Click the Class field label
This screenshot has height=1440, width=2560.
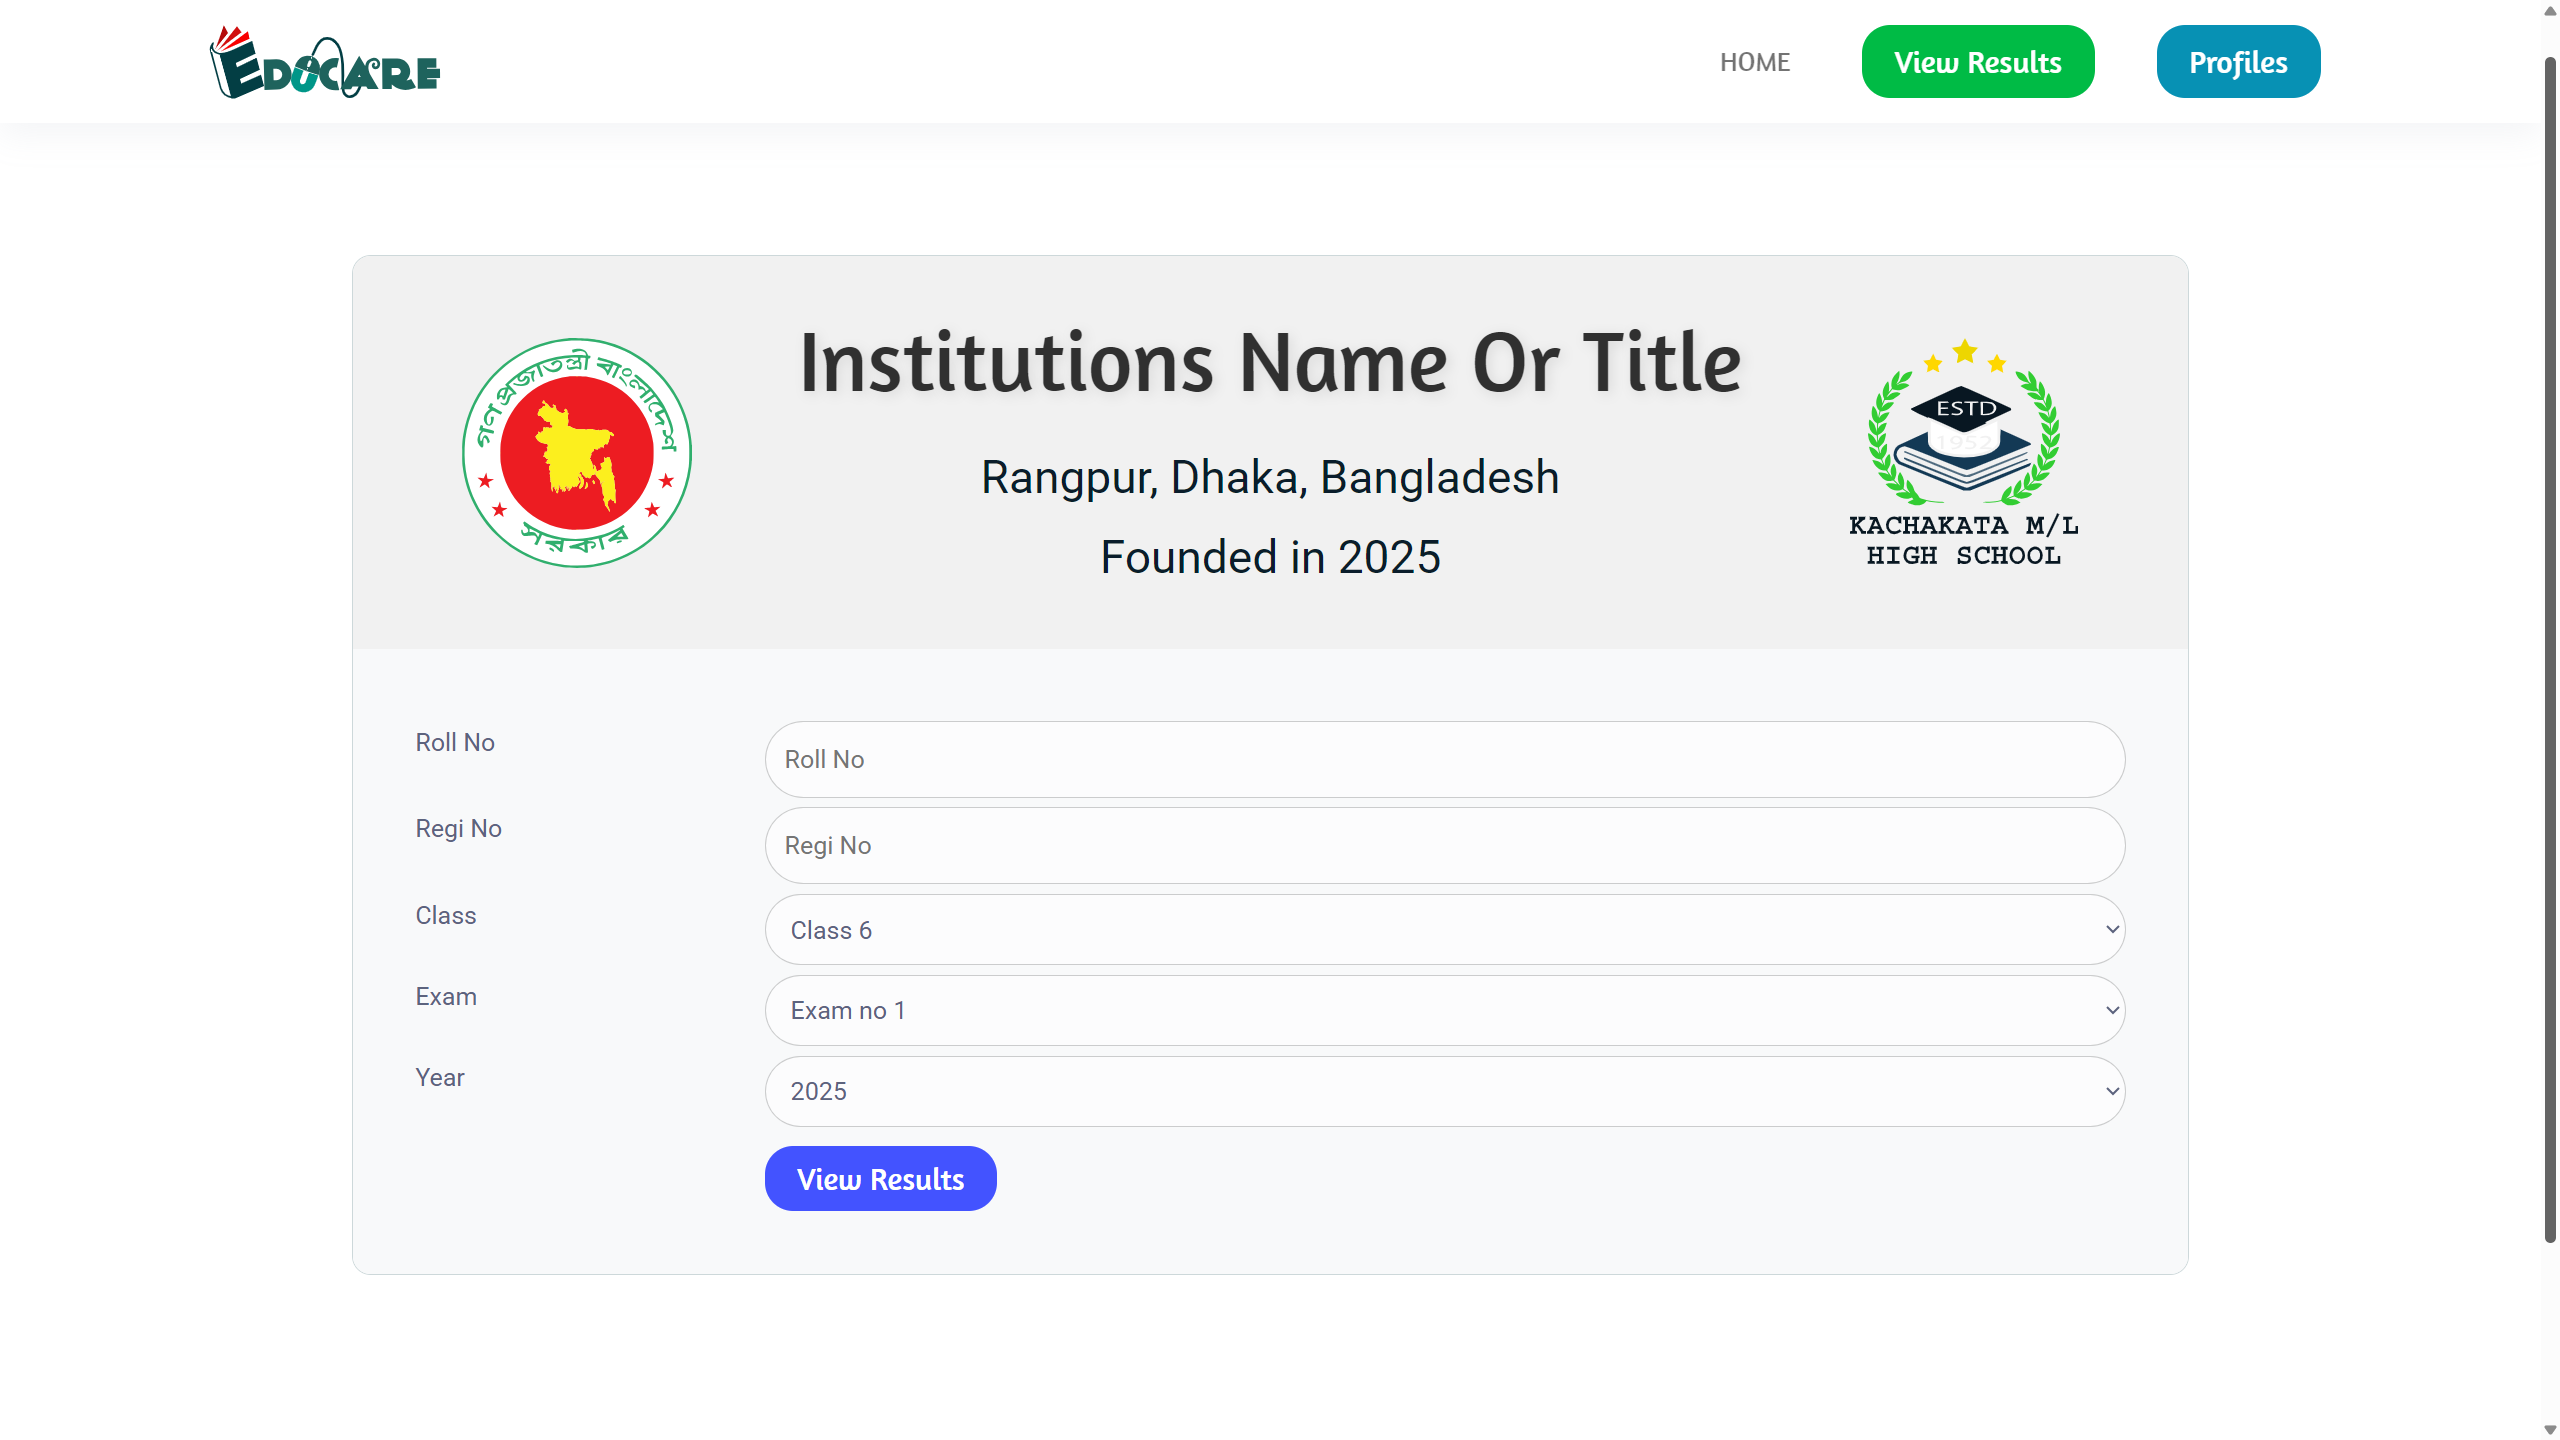point(446,915)
